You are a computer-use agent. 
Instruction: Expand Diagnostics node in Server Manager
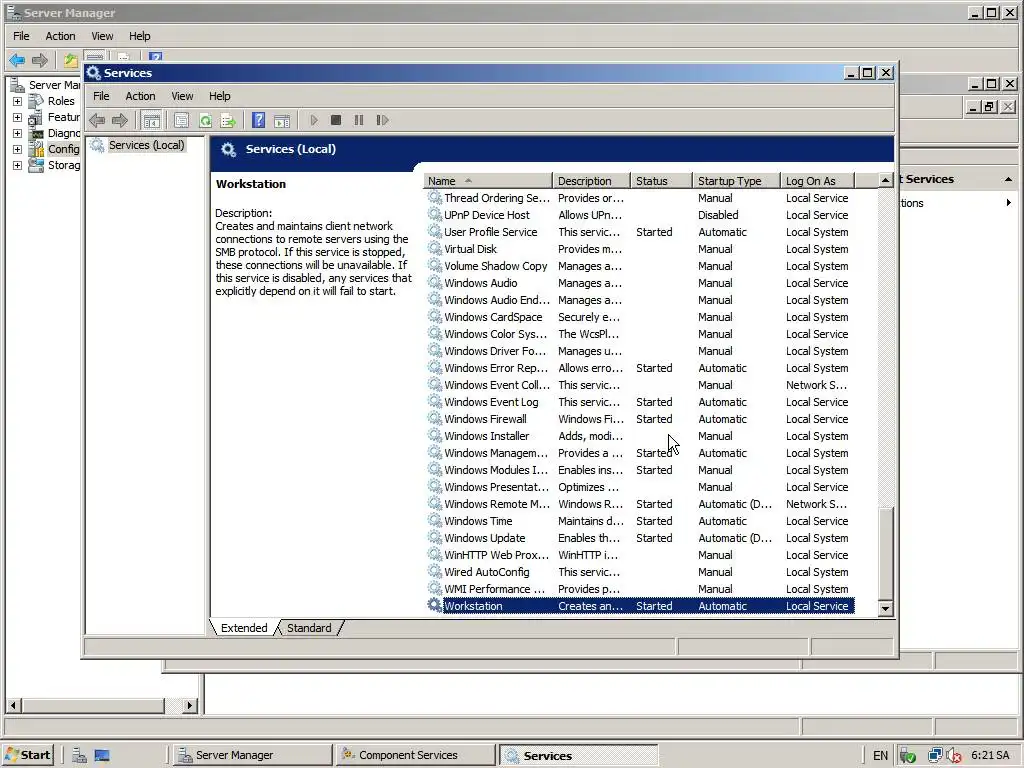click(x=18, y=133)
